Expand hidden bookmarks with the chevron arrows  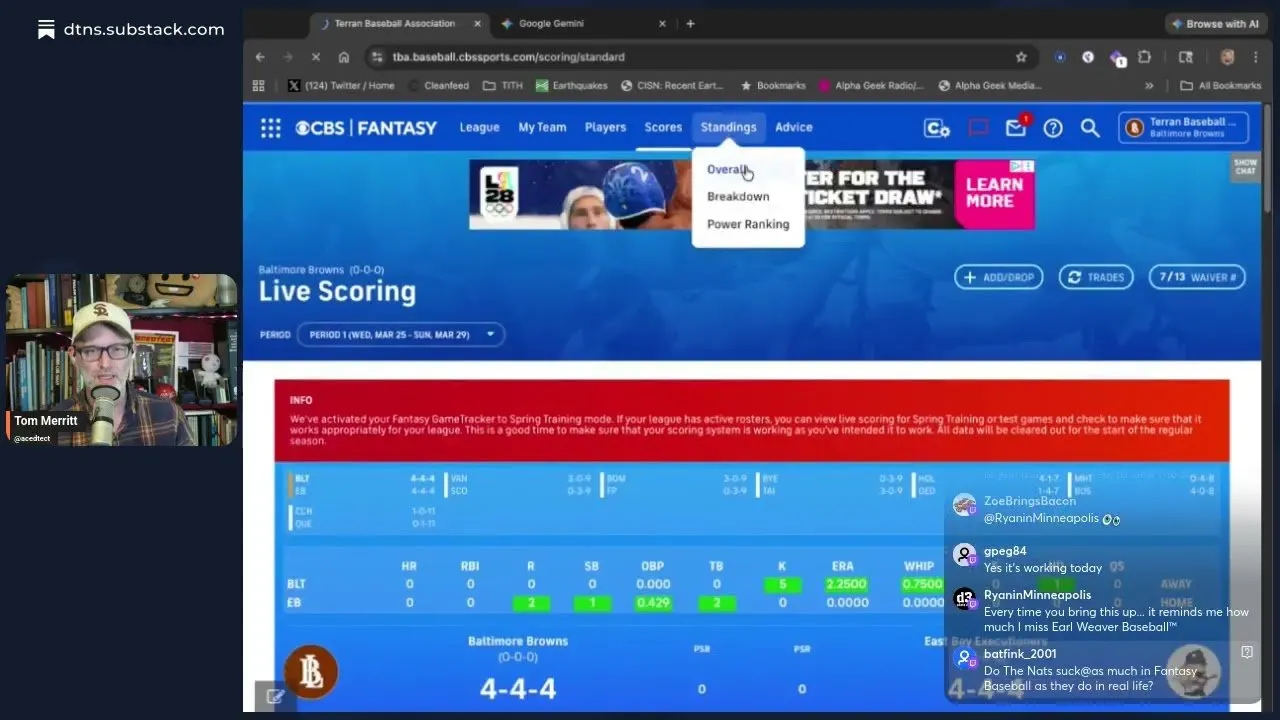[1150, 85]
